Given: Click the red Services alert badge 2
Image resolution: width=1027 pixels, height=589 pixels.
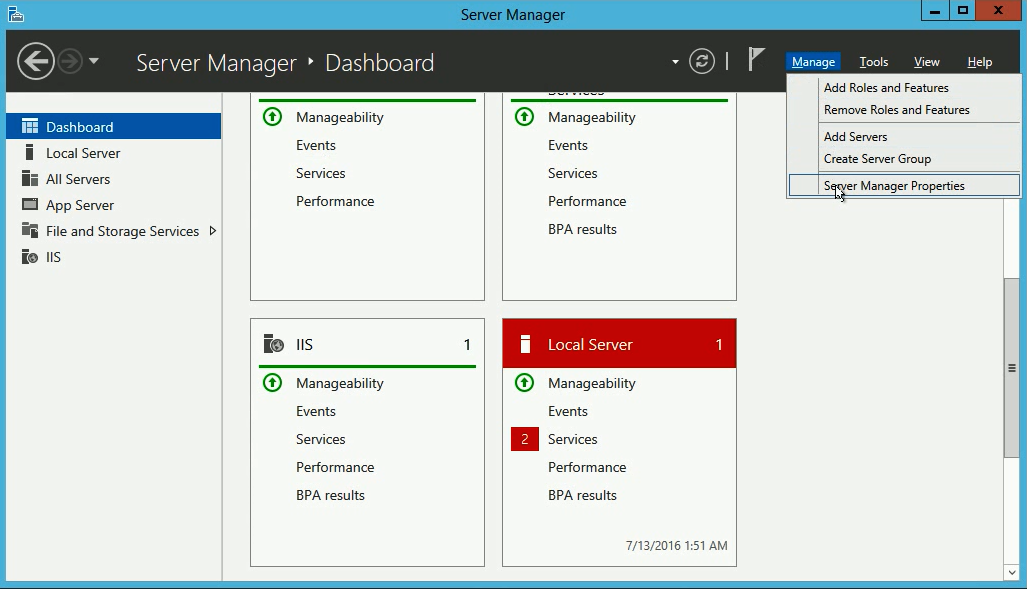Looking at the screenshot, I should pyautogui.click(x=525, y=439).
